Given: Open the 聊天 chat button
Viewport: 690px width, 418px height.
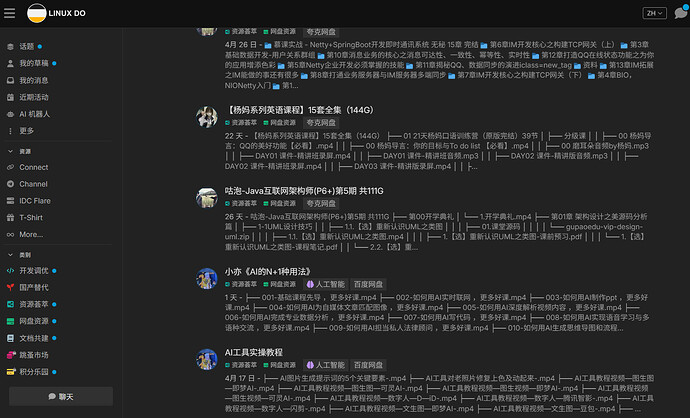Looking at the screenshot, I should pos(61,396).
